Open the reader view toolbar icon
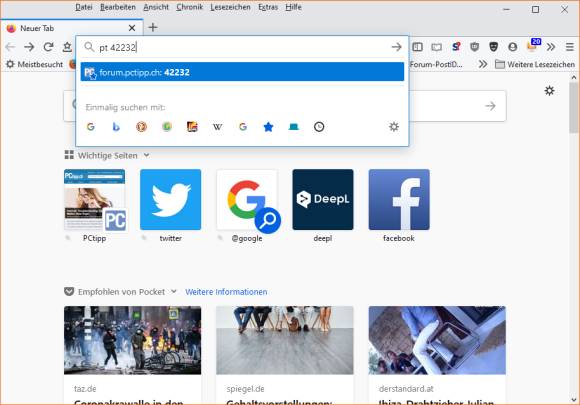580x405 pixels. [436, 47]
